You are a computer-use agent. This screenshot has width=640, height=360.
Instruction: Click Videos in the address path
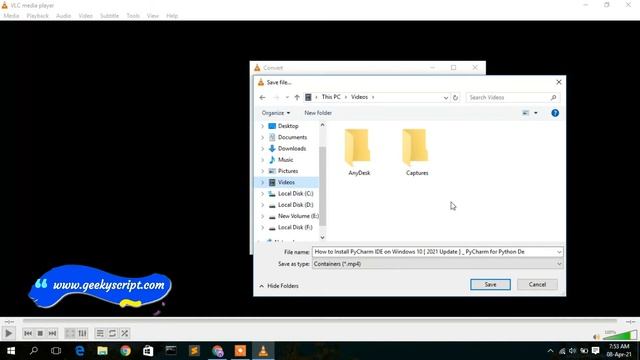[x=359, y=97]
